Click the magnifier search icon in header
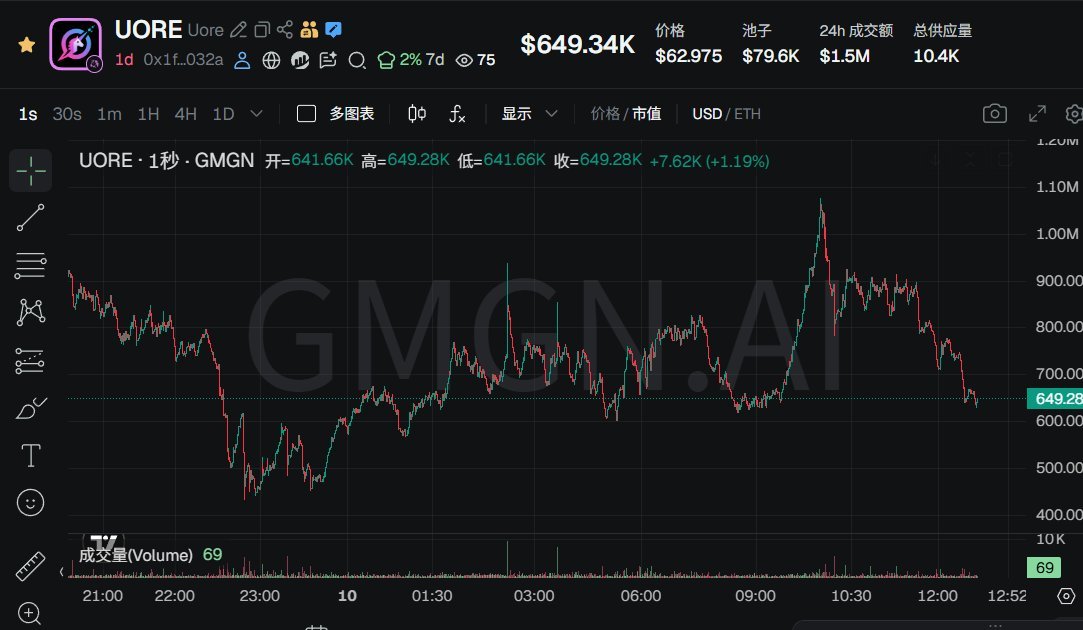 [356, 61]
